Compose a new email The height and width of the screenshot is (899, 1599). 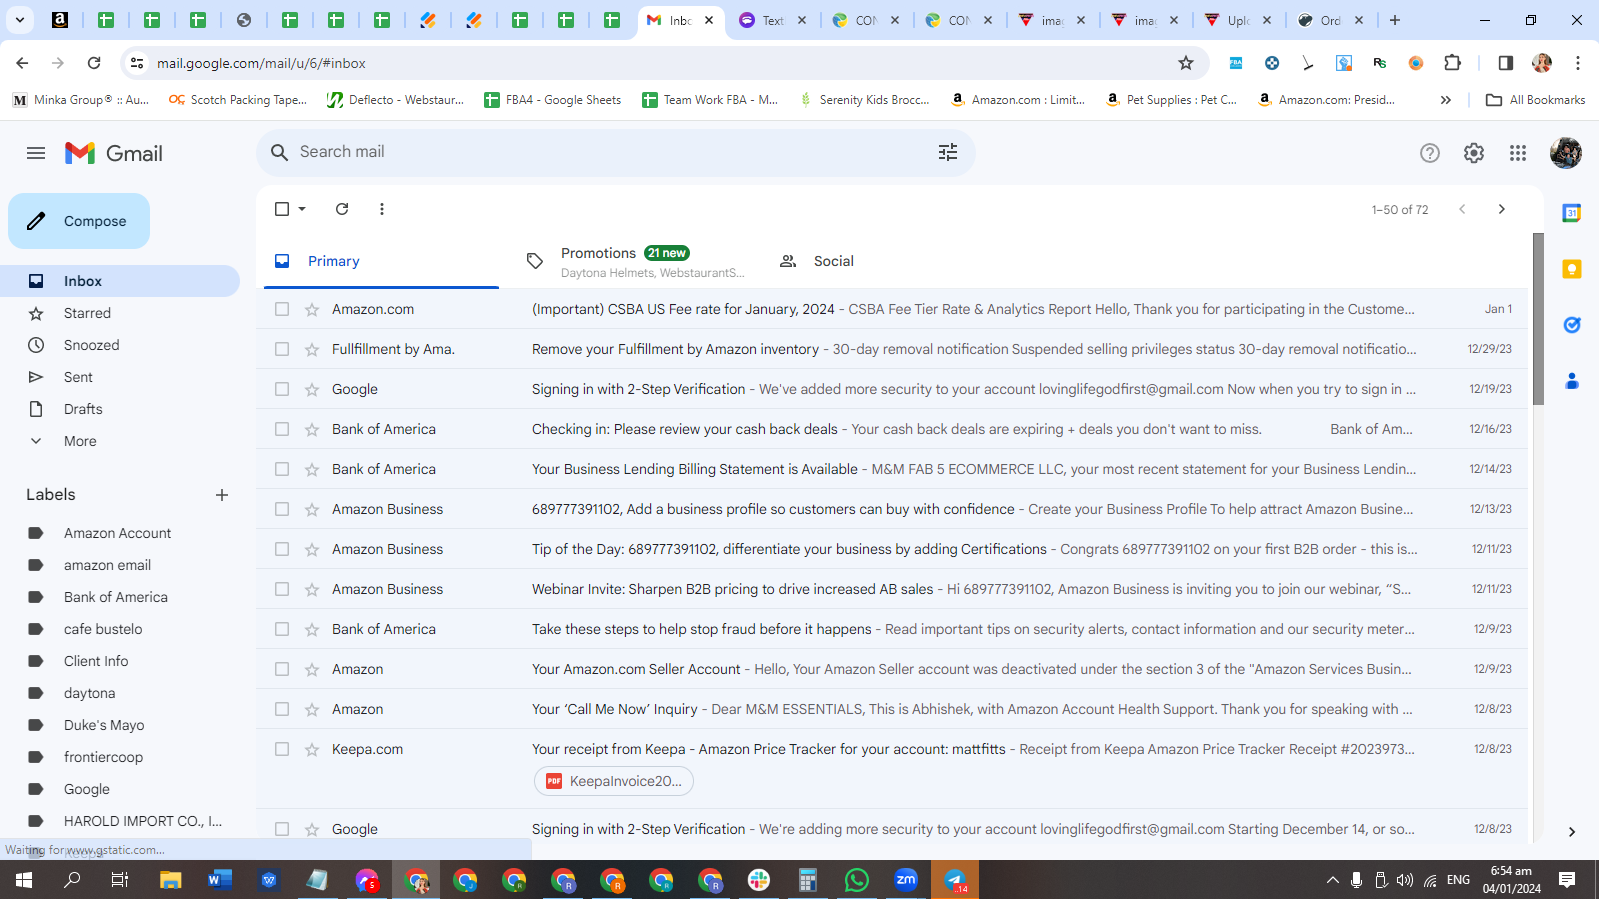point(79,221)
